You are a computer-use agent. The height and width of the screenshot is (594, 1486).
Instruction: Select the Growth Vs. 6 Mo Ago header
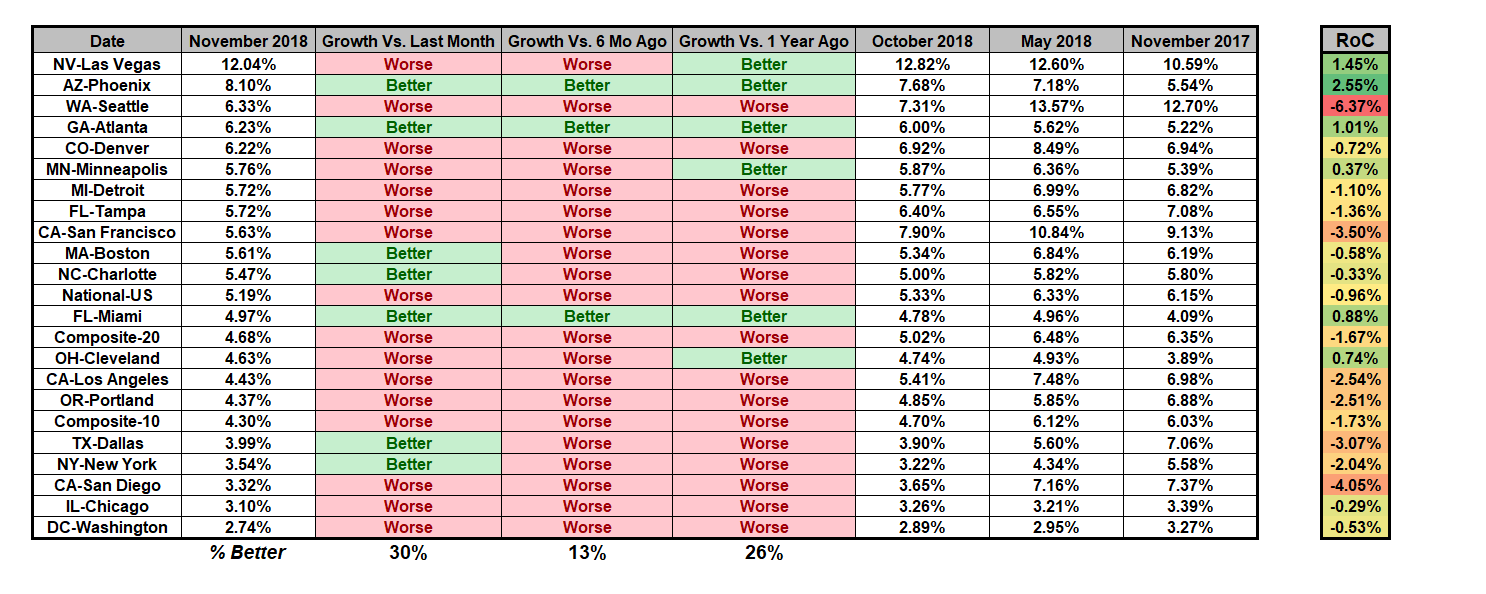[x=587, y=41]
